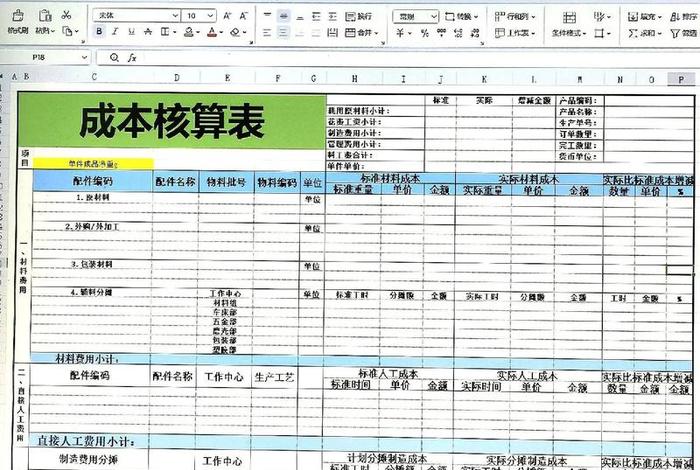Click the increase decimal places icon
The height and width of the screenshot is (470, 700).
(x=458, y=33)
